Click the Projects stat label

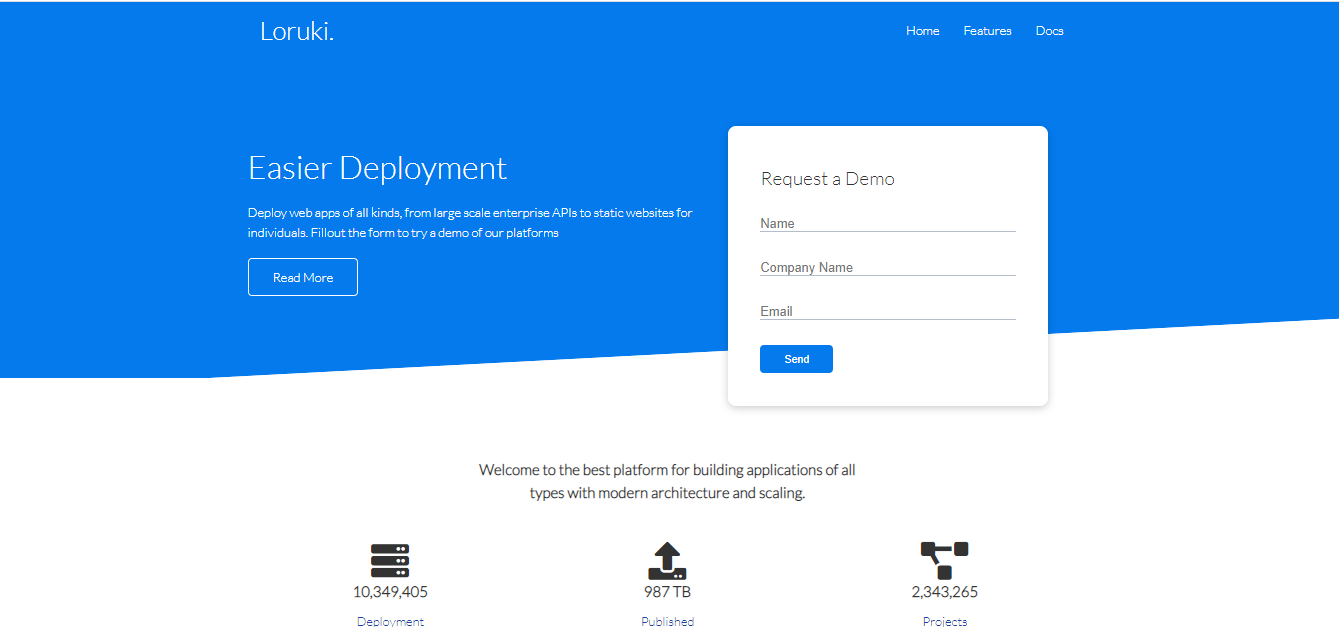coord(944,620)
